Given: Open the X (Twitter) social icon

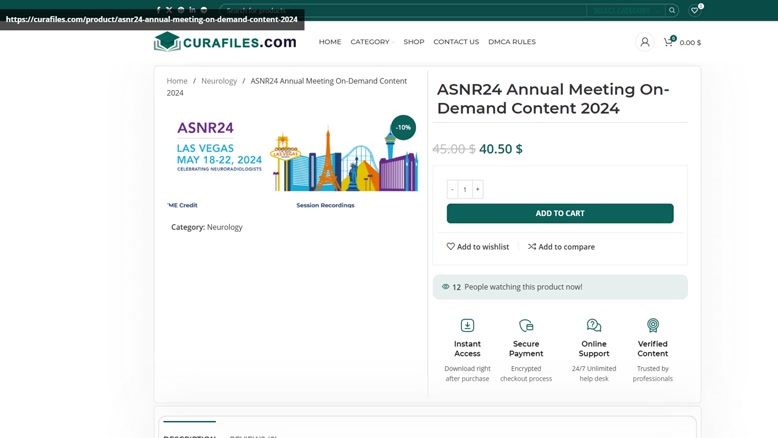Looking at the screenshot, I should tap(169, 9).
